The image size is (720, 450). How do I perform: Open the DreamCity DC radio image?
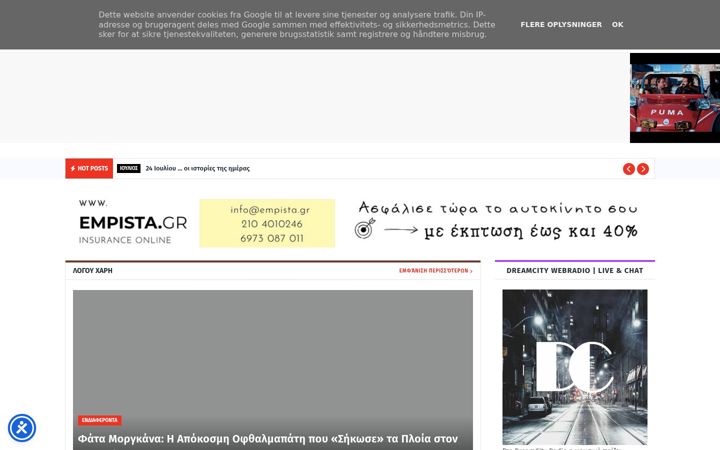click(575, 367)
